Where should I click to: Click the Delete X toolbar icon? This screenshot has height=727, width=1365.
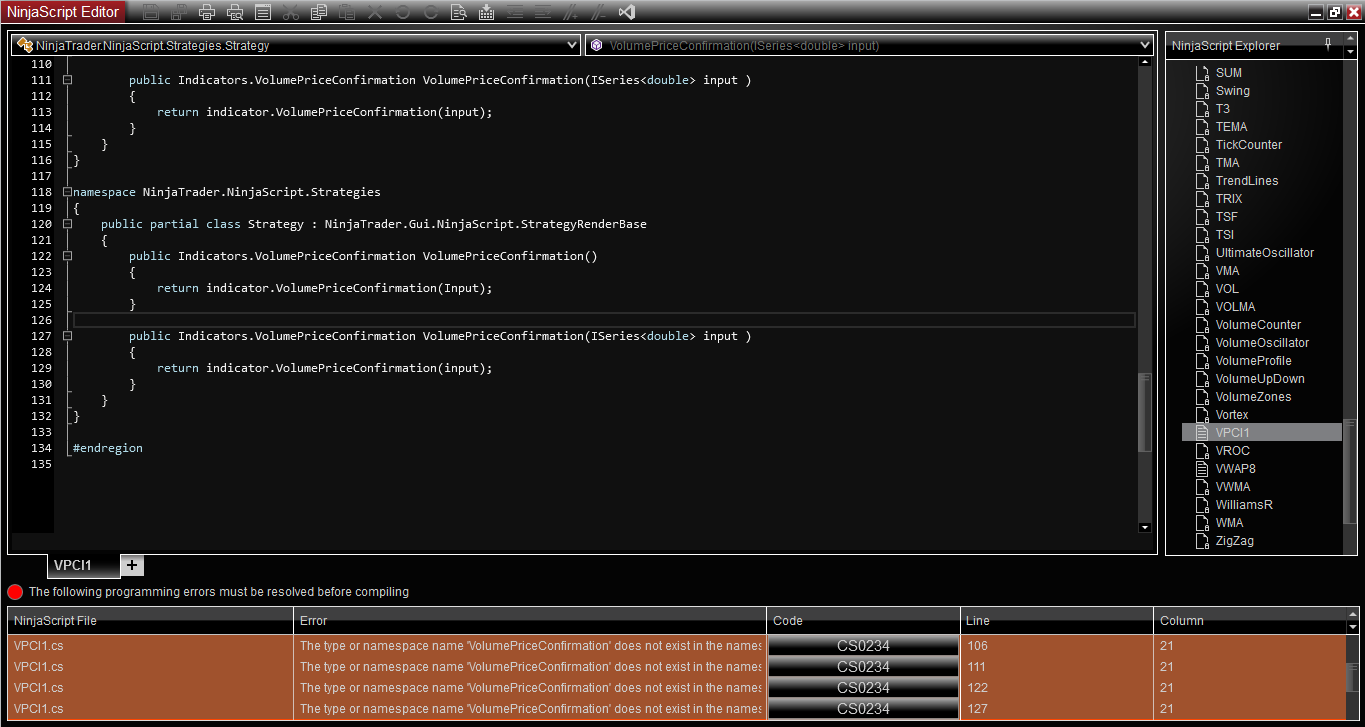pos(375,13)
